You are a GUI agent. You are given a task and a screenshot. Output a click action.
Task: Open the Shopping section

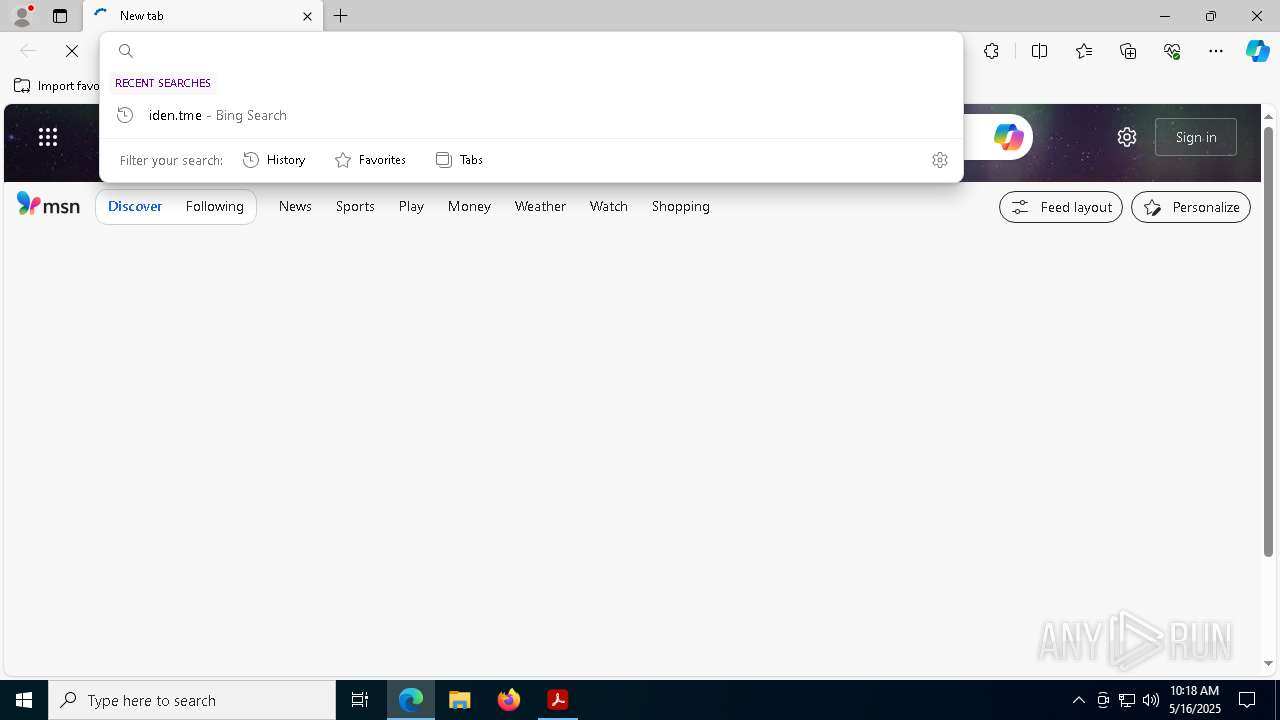coord(681,206)
